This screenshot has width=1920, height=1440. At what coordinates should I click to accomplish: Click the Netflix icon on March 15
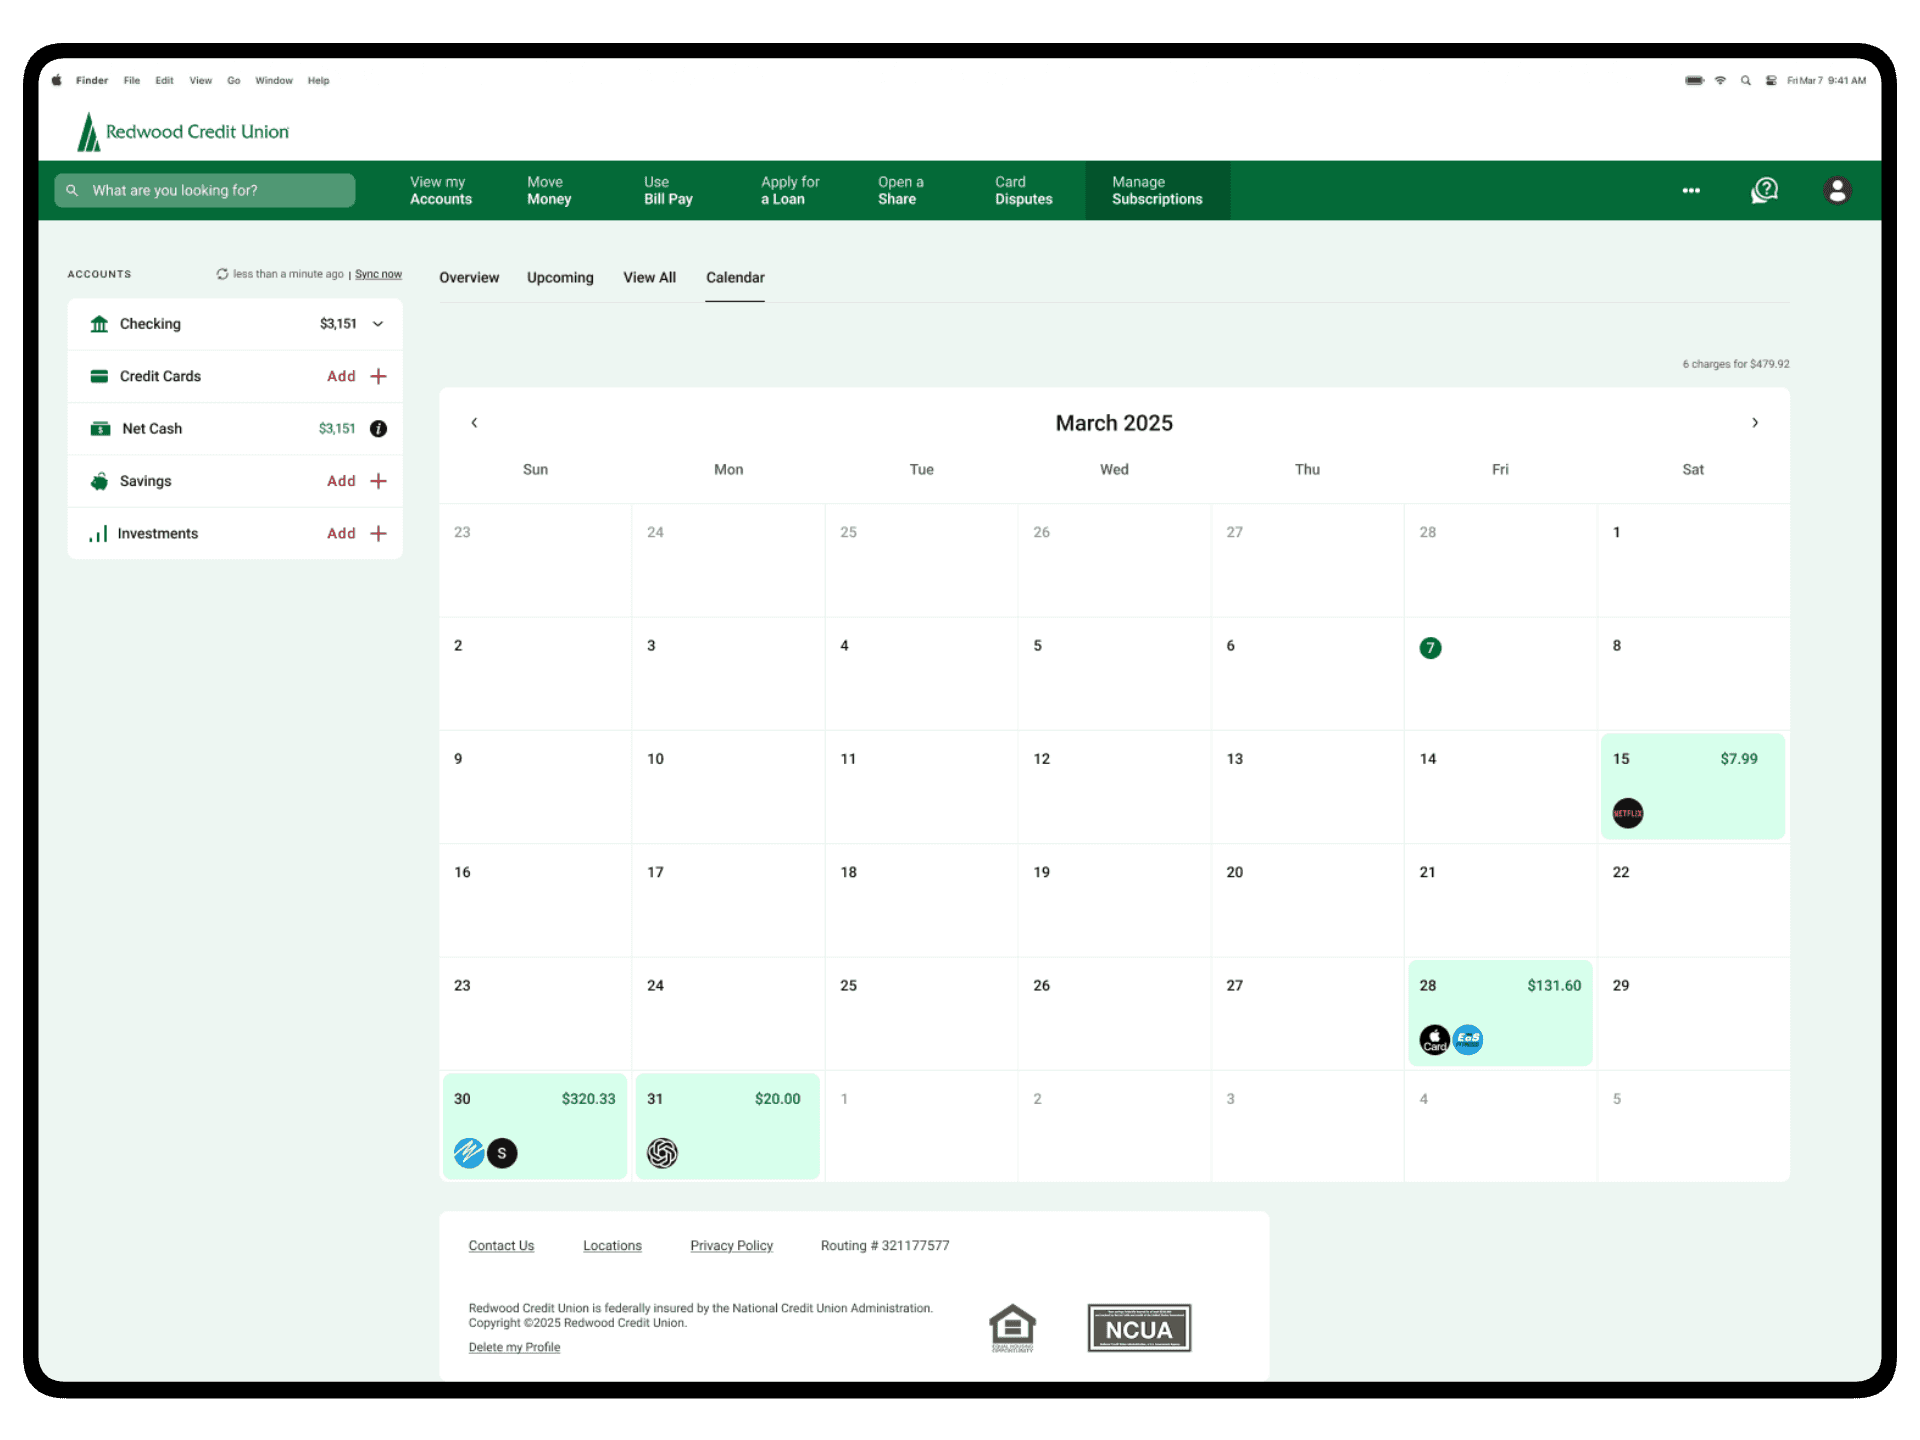(1627, 813)
